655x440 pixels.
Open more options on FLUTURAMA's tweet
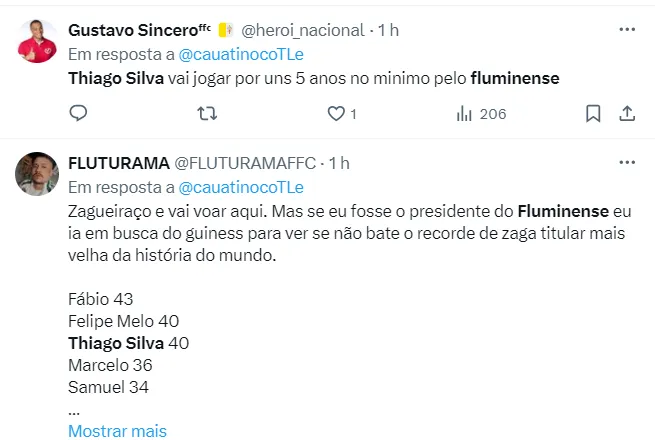627,163
